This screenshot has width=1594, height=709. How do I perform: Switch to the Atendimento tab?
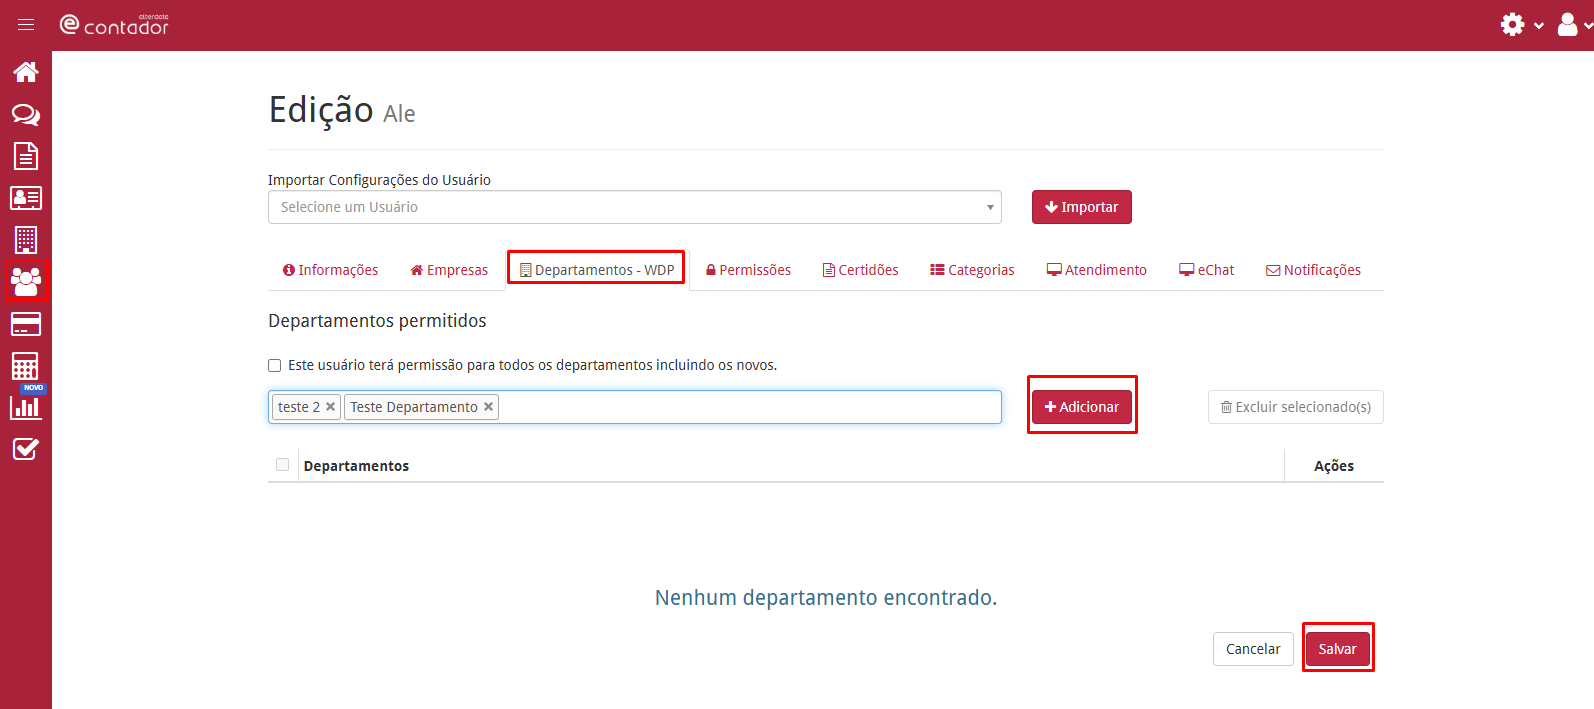1096,270
